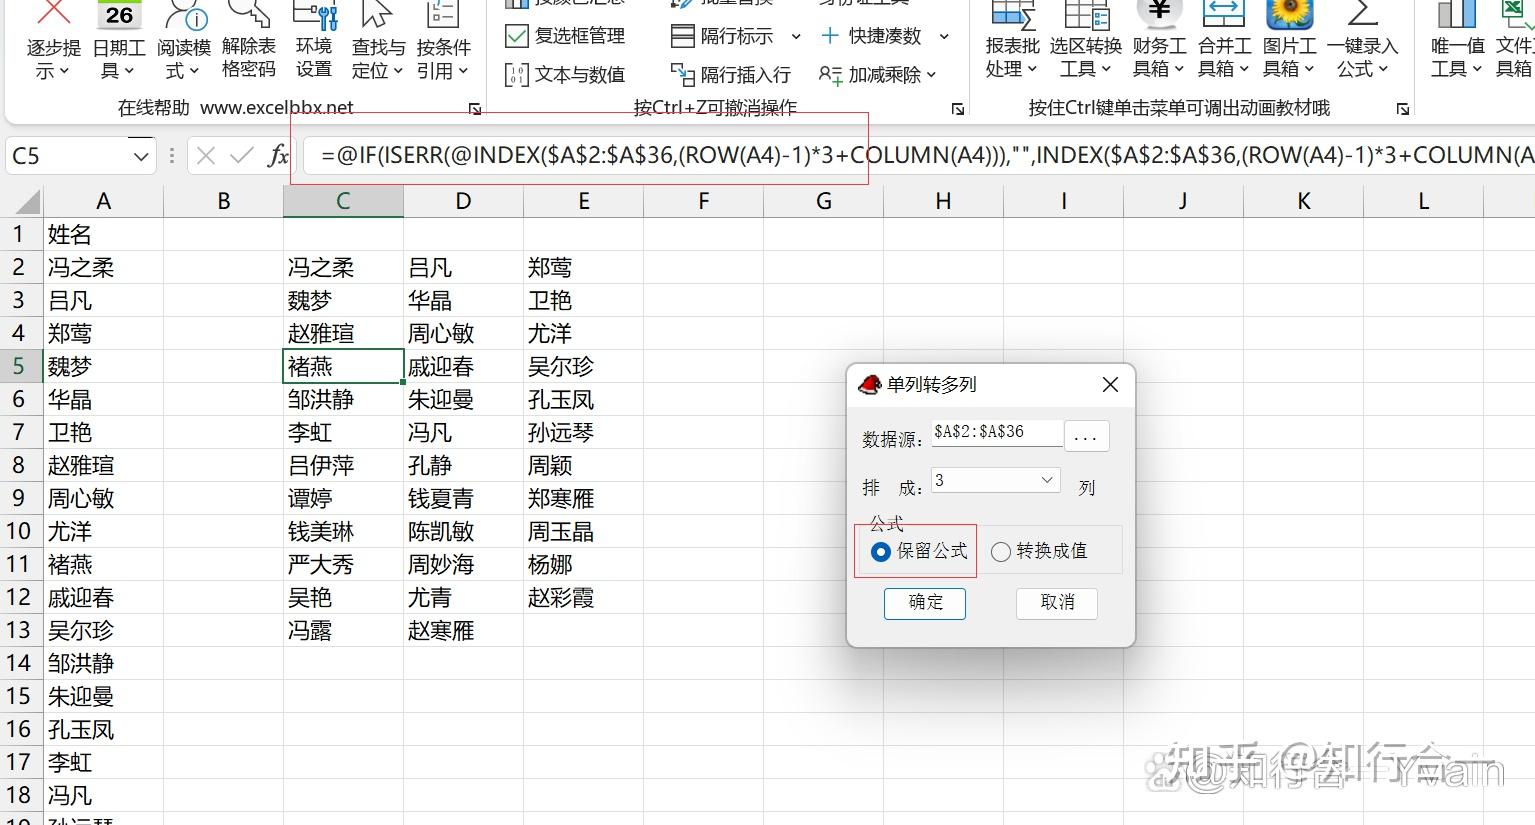Click cell C11 containing 严大秀
The height and width of the screenshot is (825, 1535).
pyautogui.click(x=343, y=565)
